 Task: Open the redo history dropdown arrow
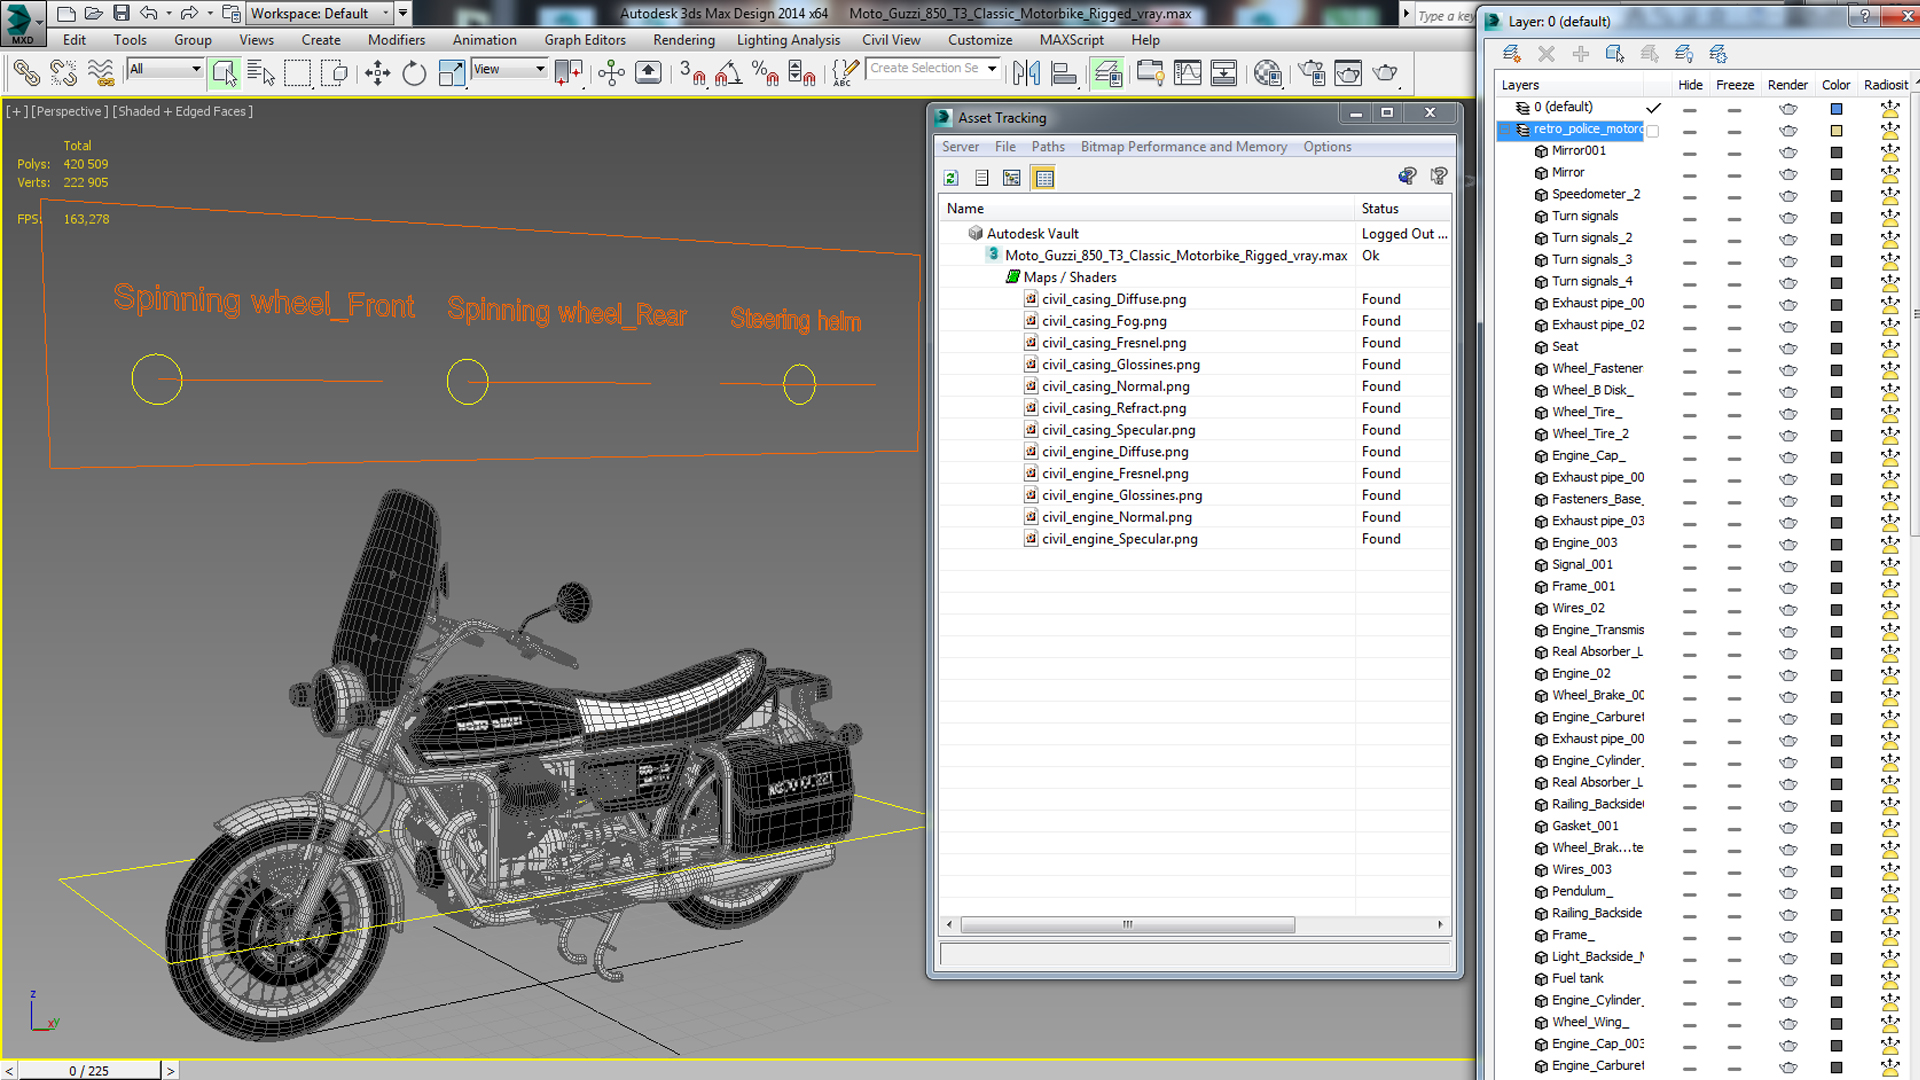(x=209, y=13)
